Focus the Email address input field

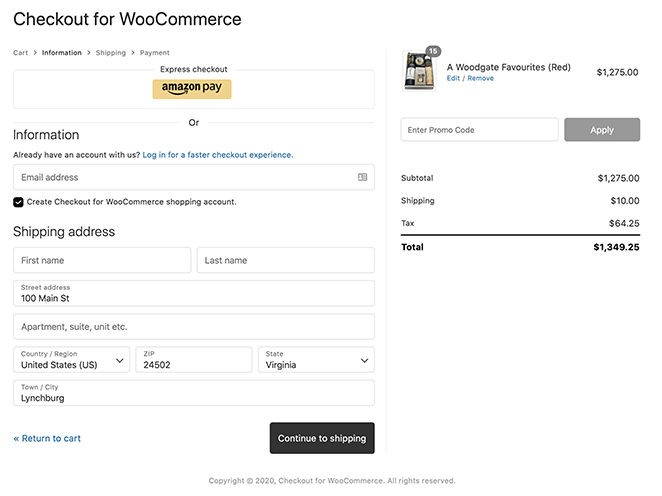pyautogui.click(x=185, y=177)
